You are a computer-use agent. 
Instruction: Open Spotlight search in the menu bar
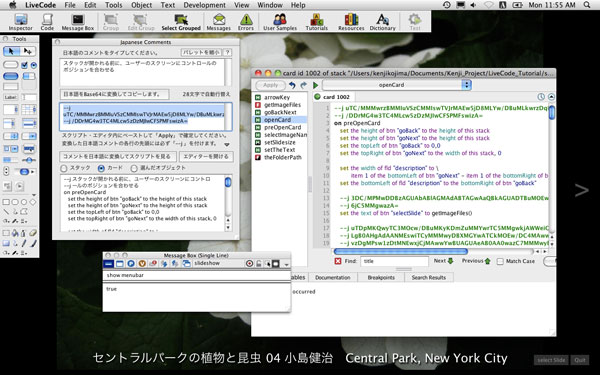pos(587,5)
